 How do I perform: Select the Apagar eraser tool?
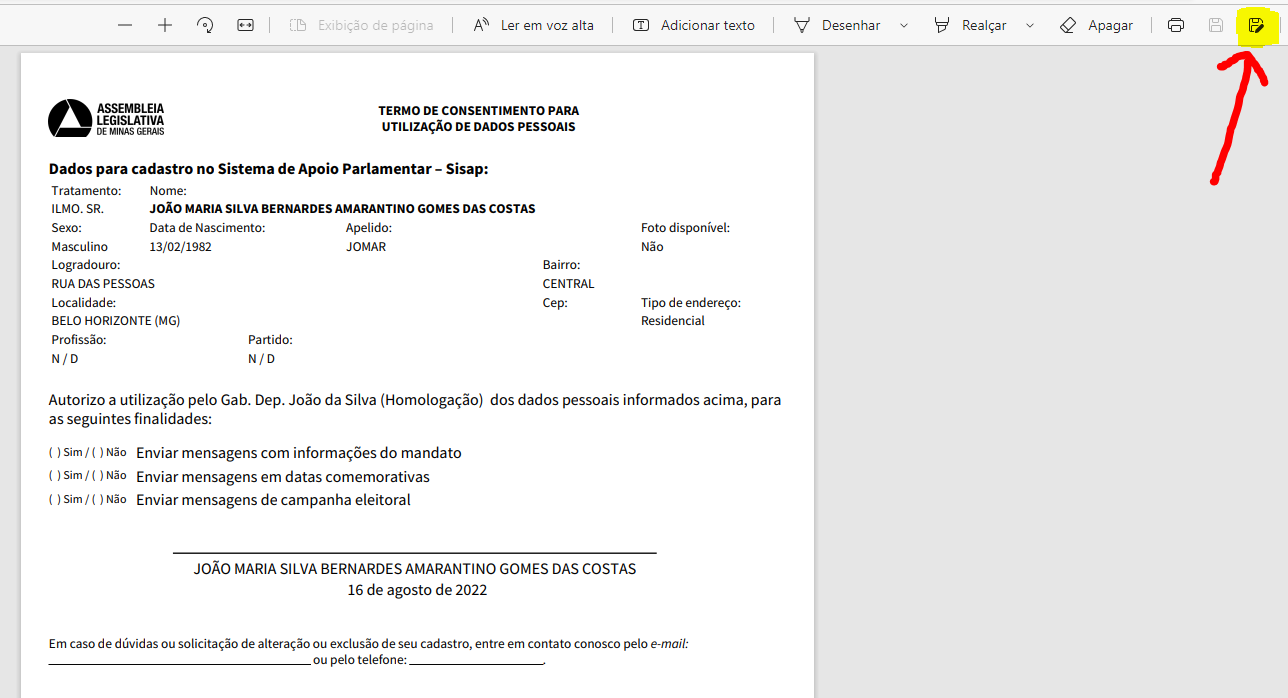pyautogui.click(x=1096, y=25)
